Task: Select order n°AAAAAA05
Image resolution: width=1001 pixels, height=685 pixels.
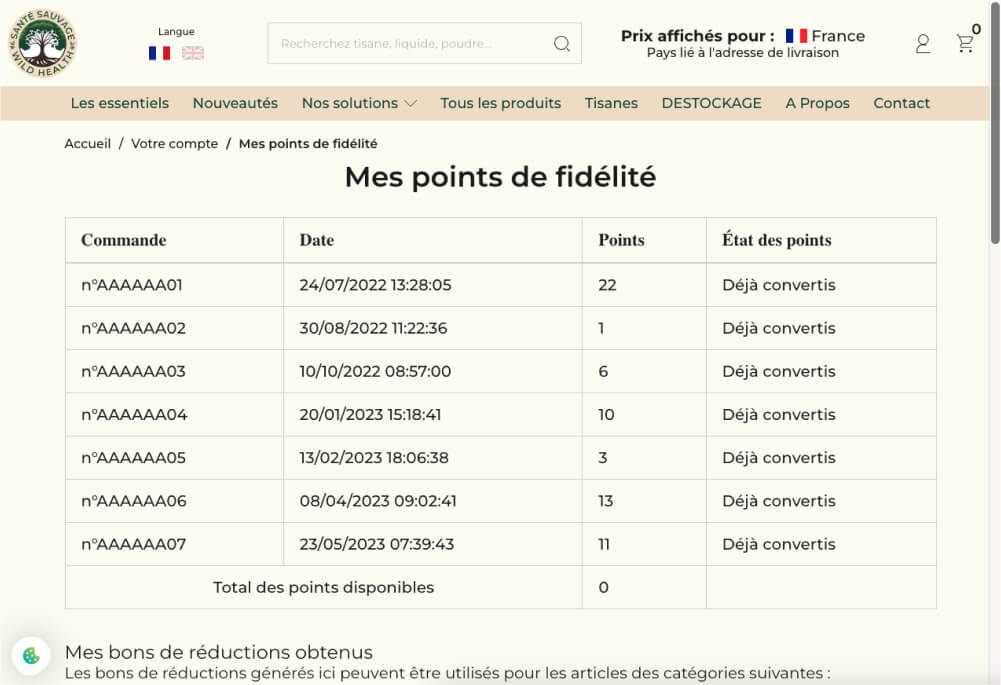Action: (x=133, y=458)
